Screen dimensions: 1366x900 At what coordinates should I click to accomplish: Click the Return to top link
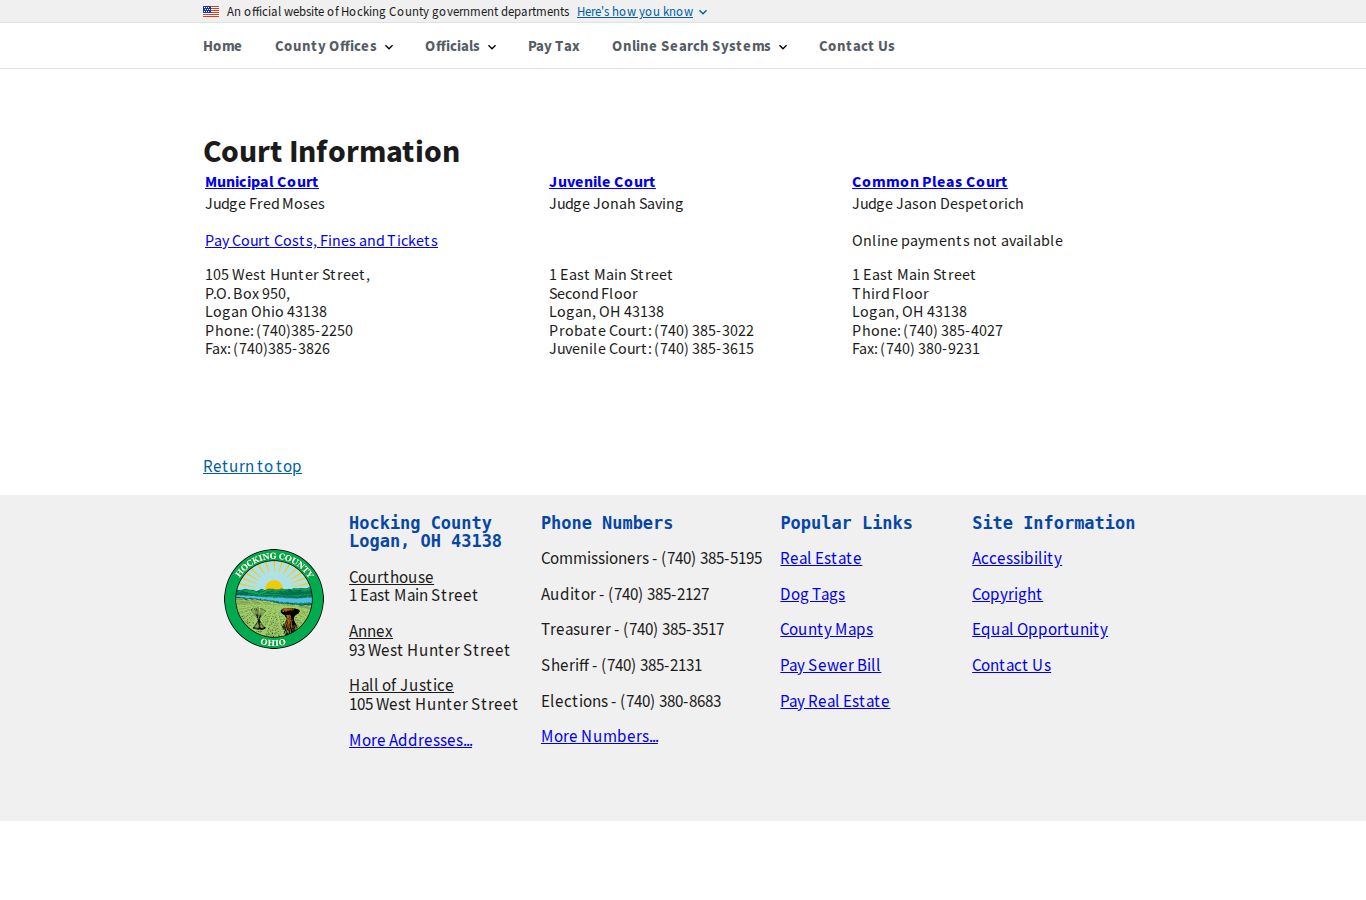(252, 466)
